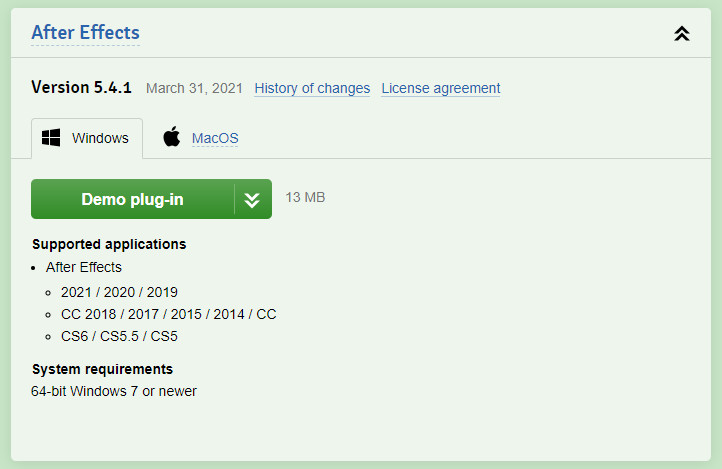Open the After Effects heading link
Viewport: 722px width, 469px height.
[85, 33]
